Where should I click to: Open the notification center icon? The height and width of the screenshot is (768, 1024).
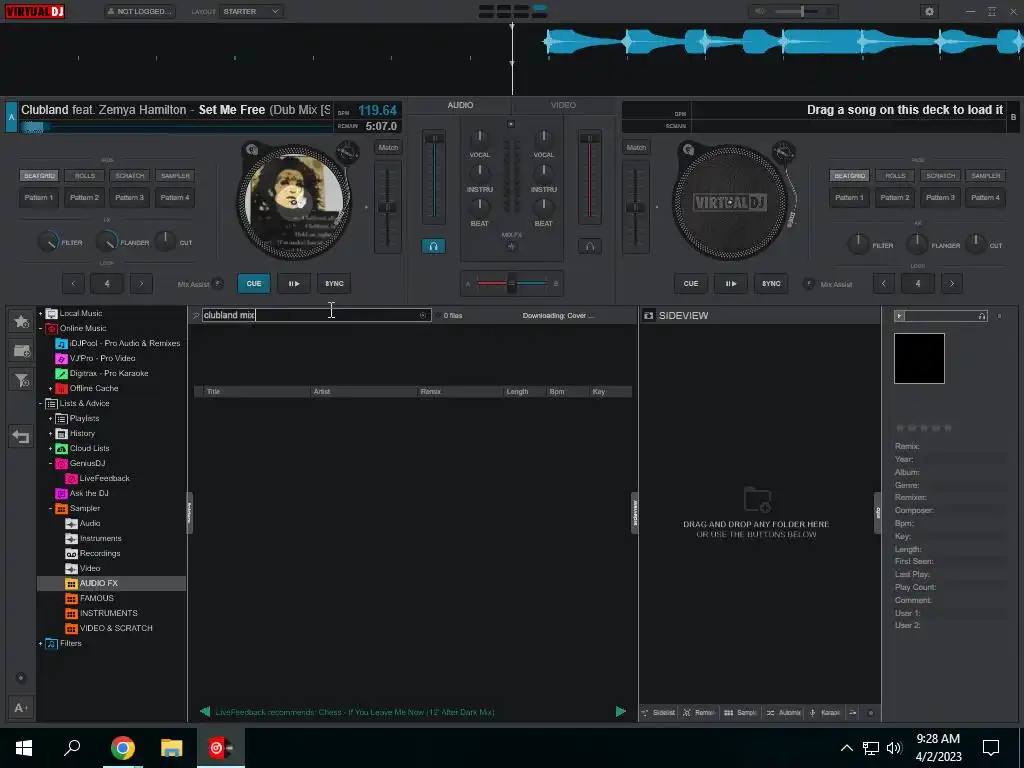[x=991, y=748]
